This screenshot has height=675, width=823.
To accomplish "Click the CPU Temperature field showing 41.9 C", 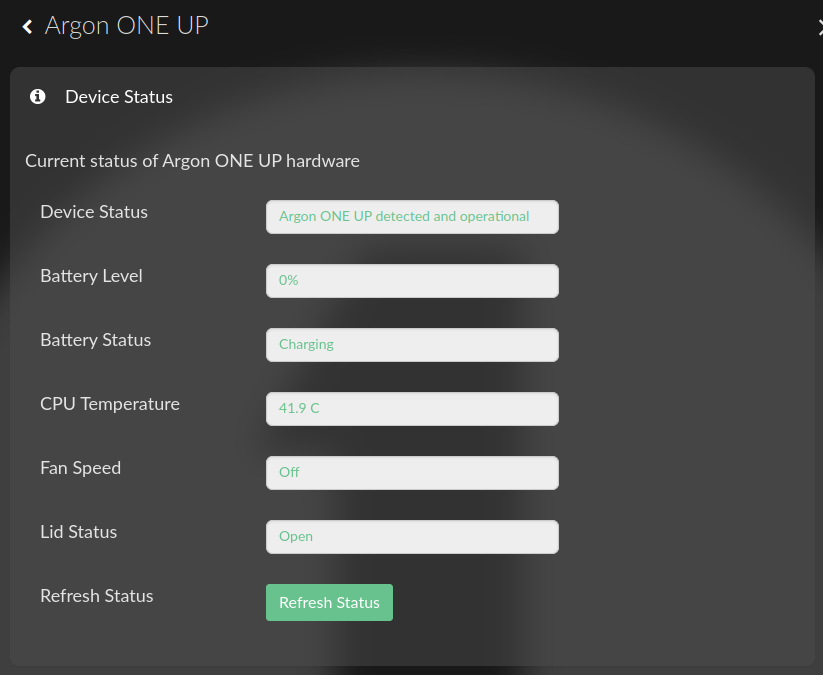I will click(412, 409).
